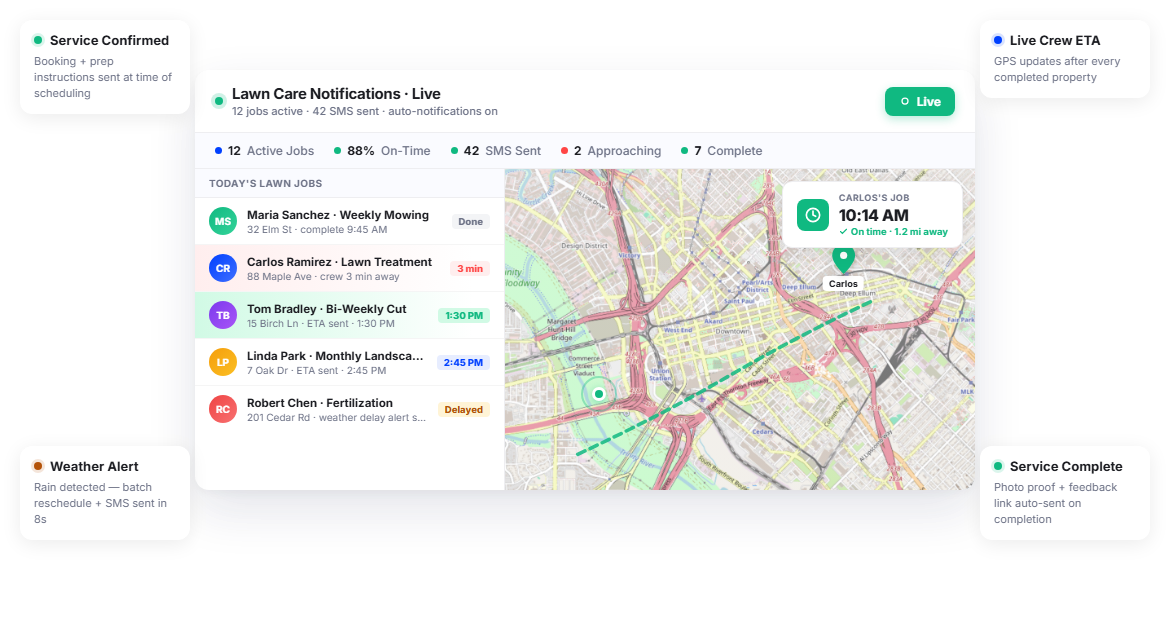Click the blue dot on Live Crew ETA card

pyautogui.click(x=998, y=40)
